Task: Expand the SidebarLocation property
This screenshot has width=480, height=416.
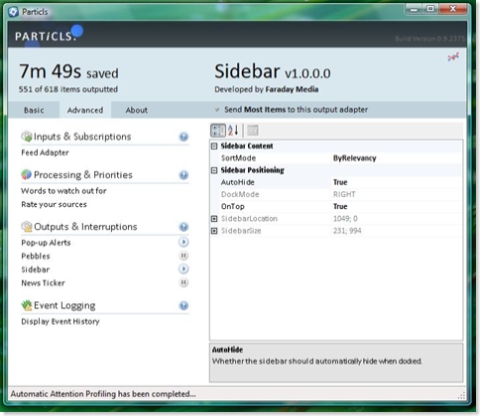Action: click(214, 219)
